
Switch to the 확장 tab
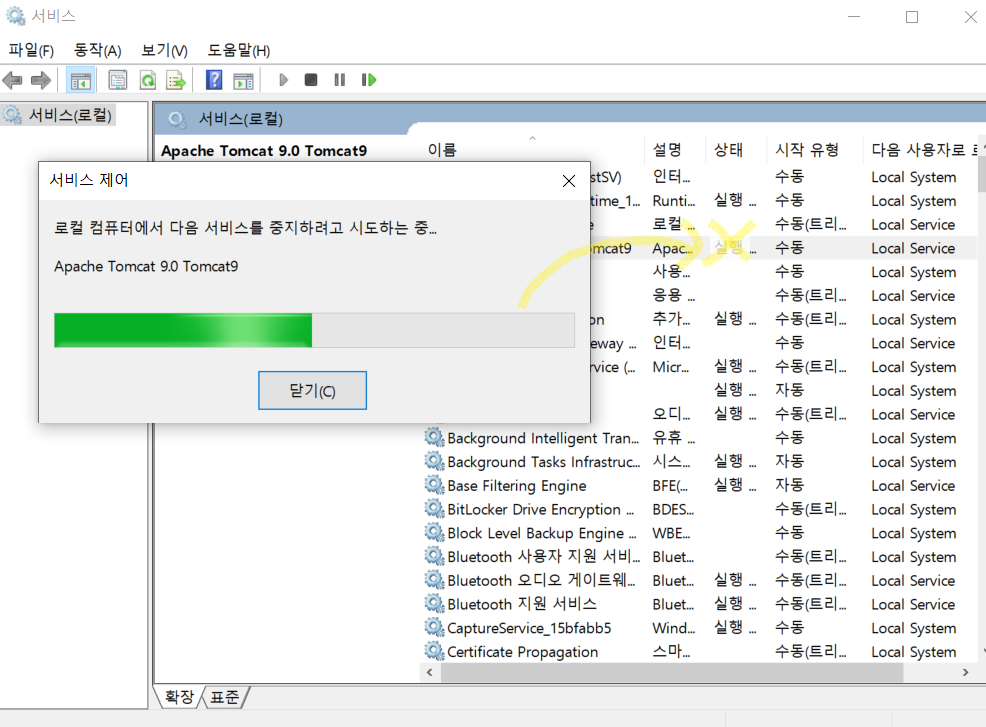point(179,697)
